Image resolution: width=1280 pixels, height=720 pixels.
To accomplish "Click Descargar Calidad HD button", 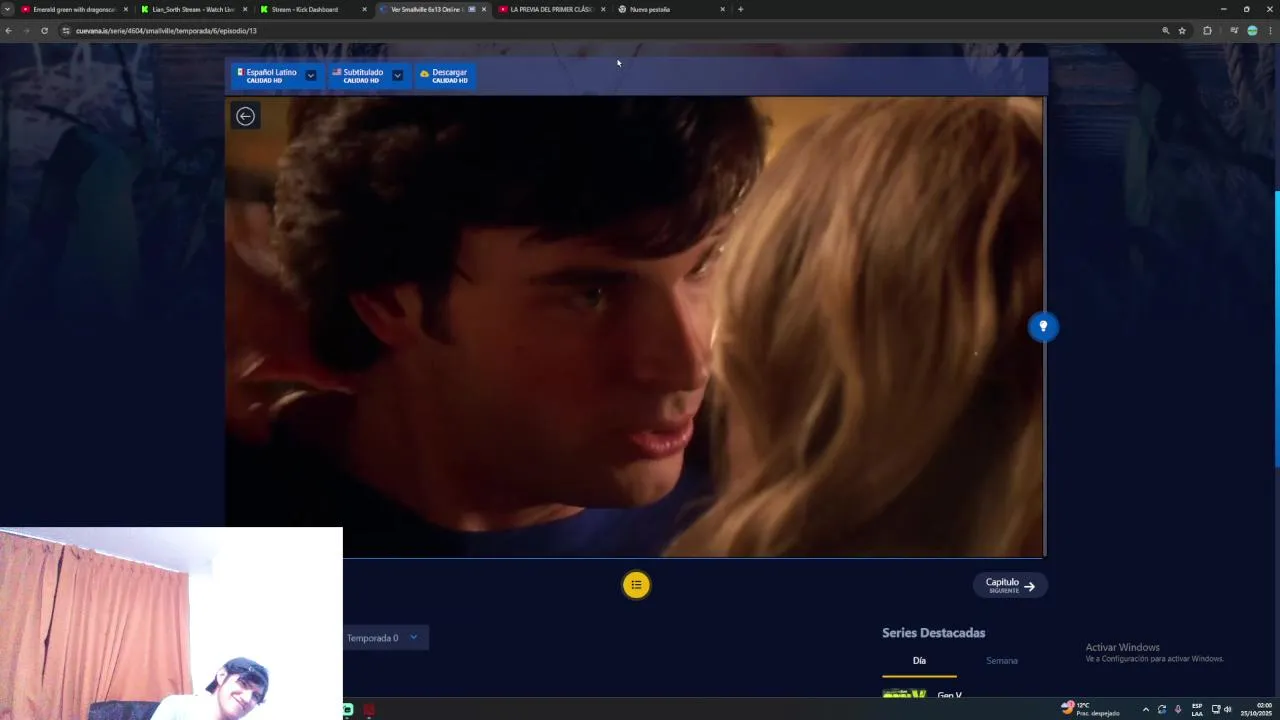I will (x=445, y=75).
